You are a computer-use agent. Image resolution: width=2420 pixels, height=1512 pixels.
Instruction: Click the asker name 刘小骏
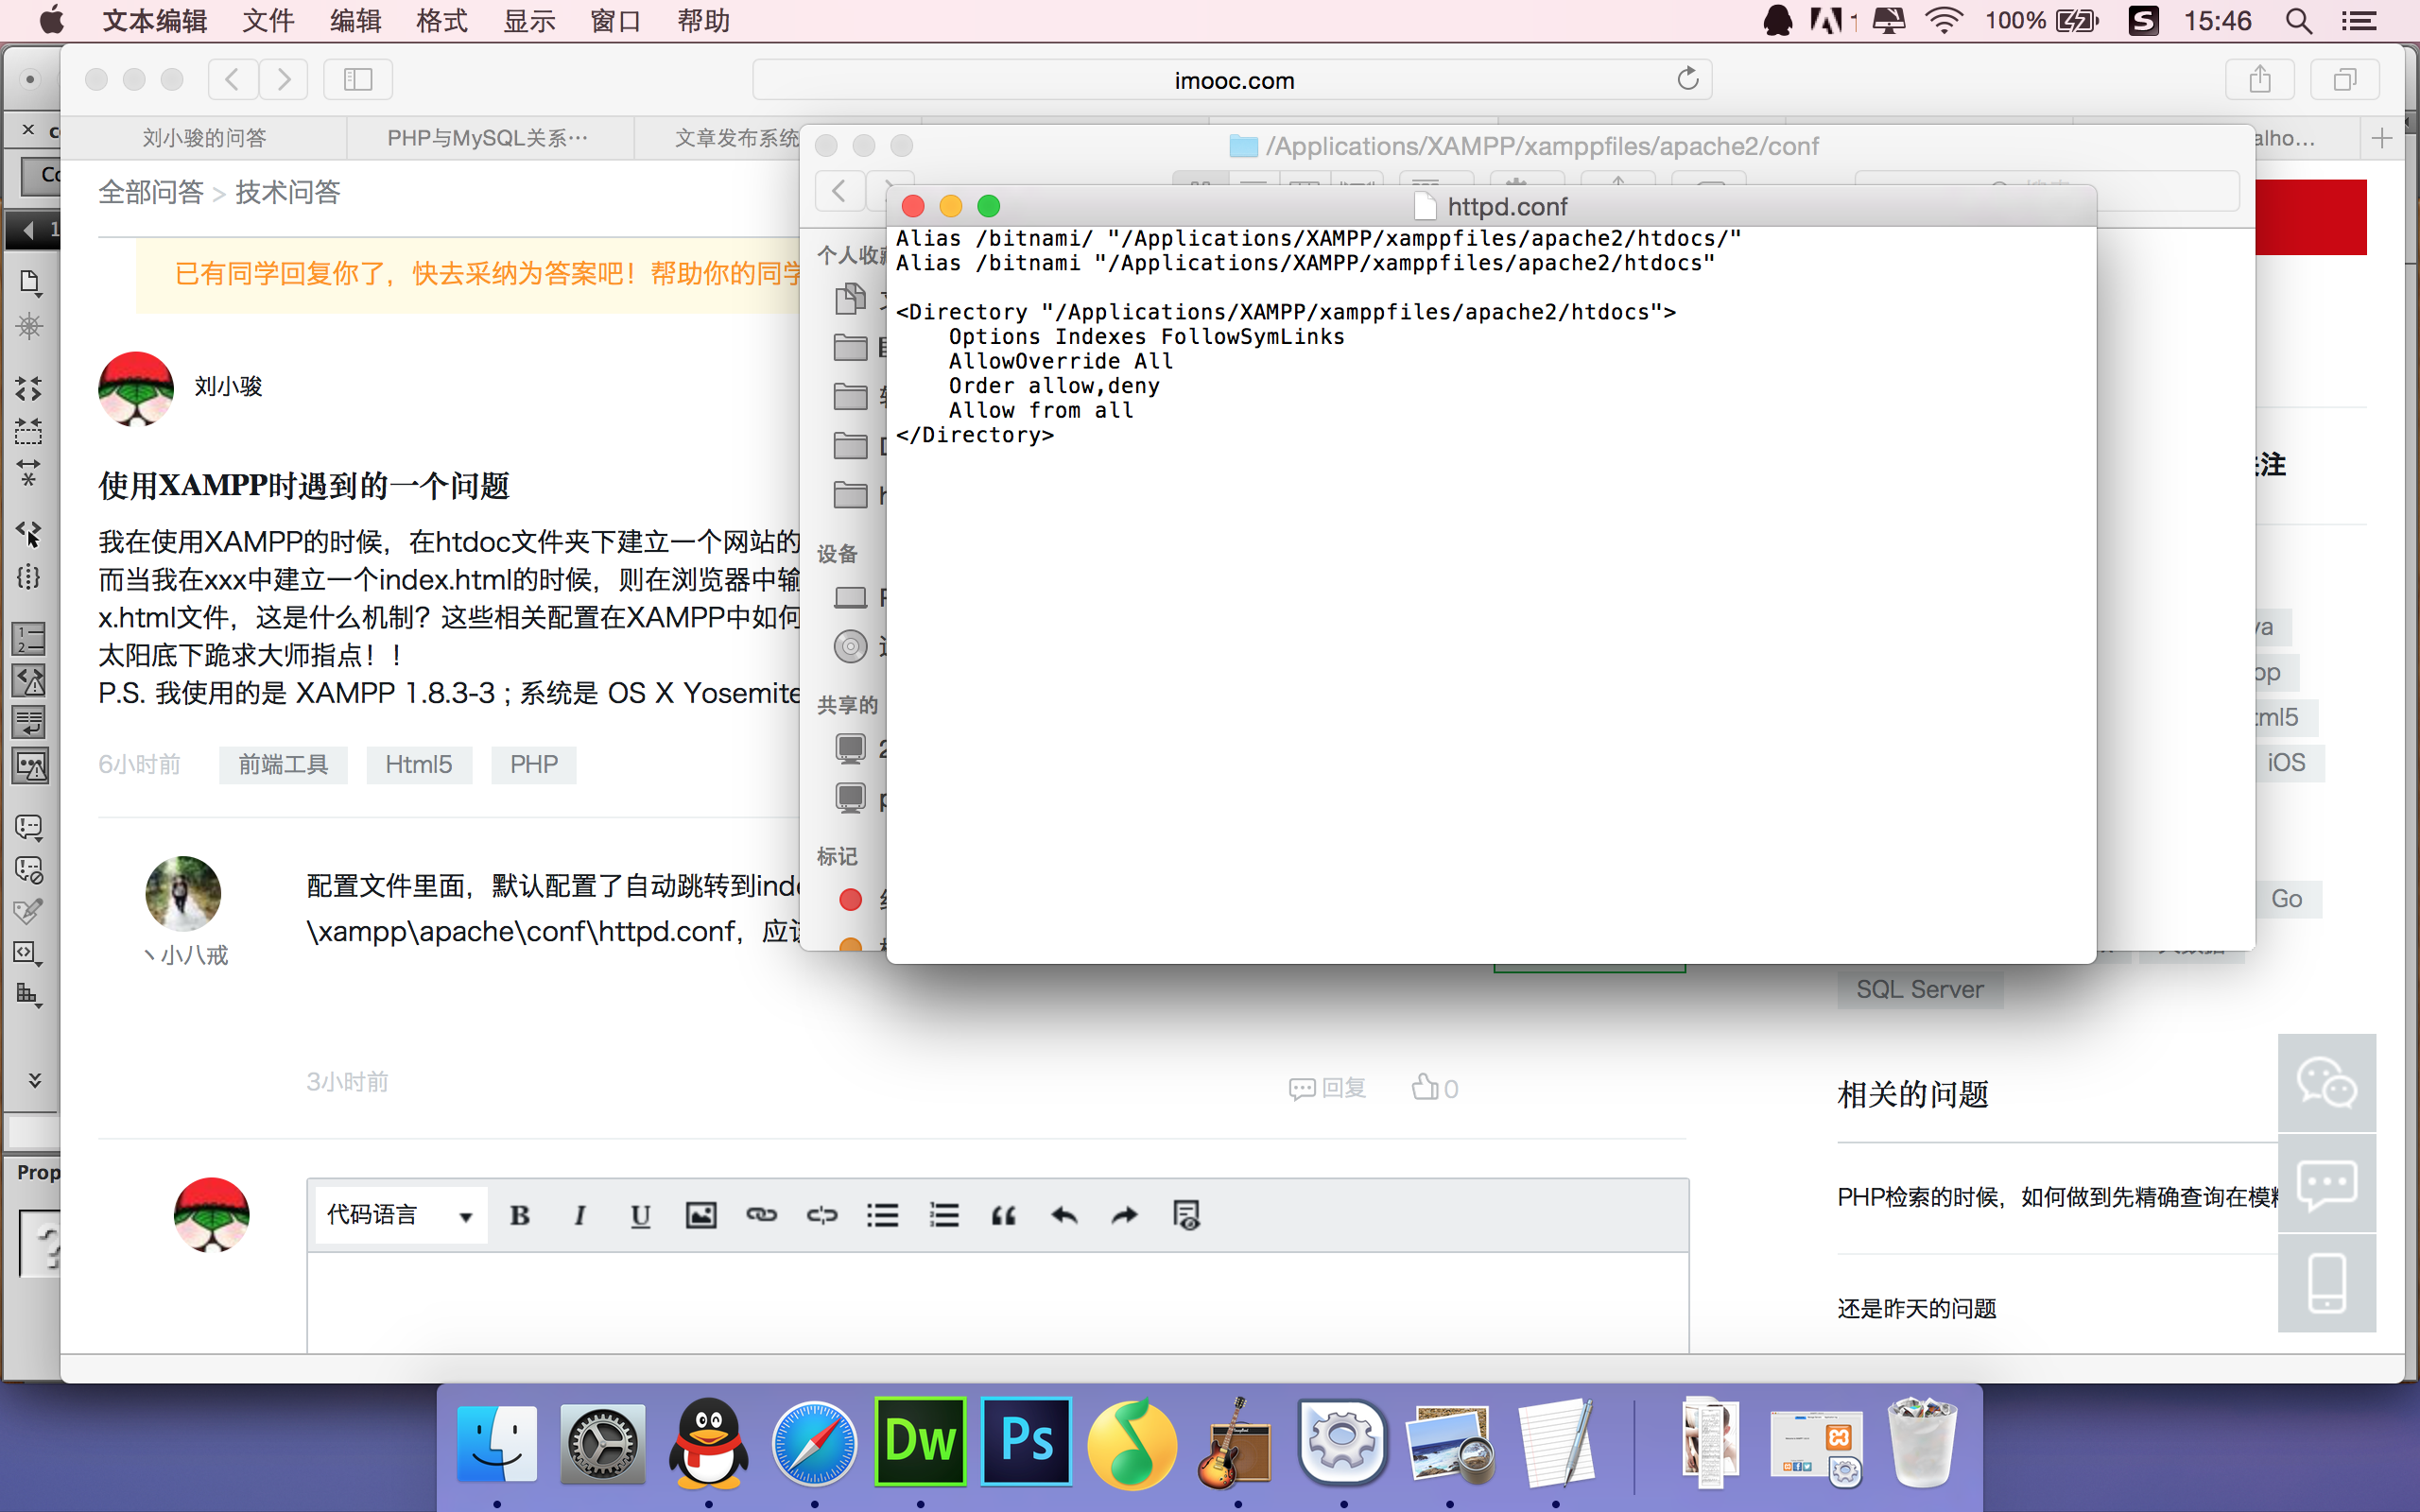click(x=228, y=386)
